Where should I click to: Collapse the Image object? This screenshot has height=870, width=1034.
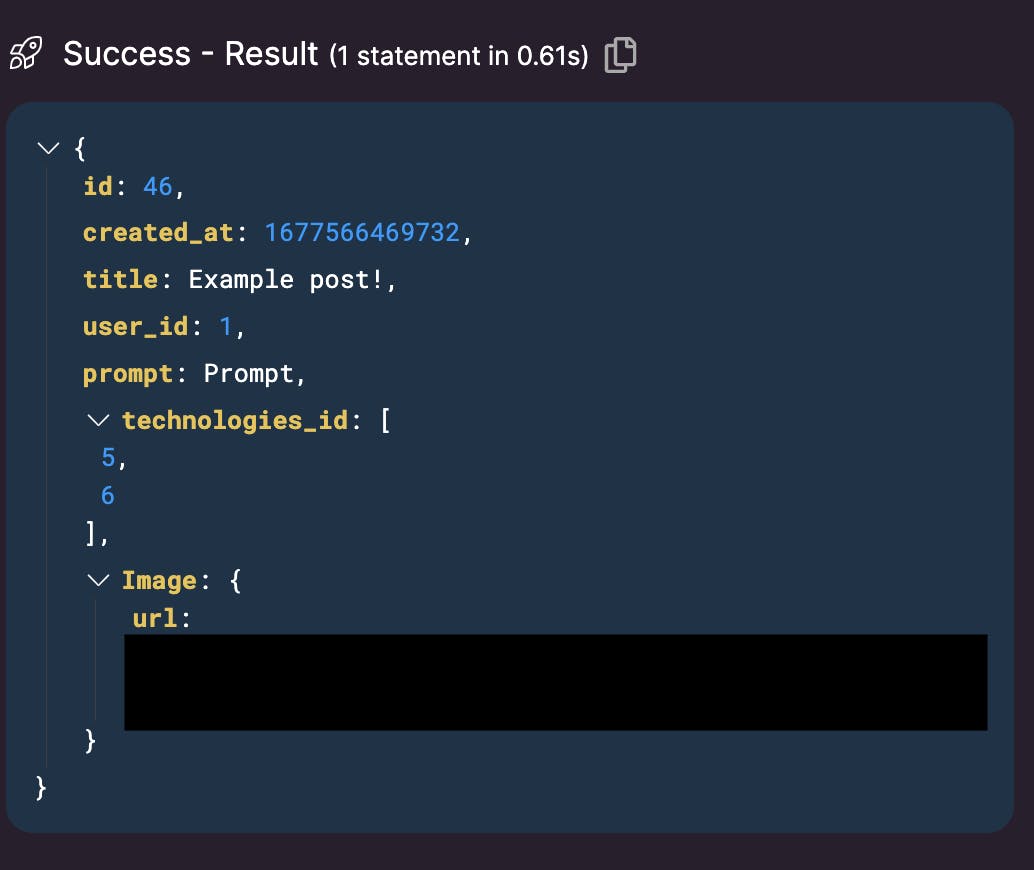point(98,580)
